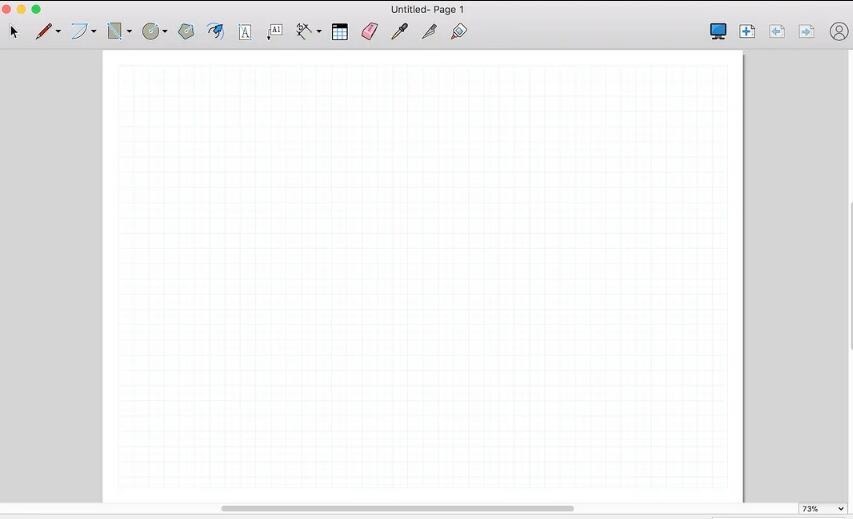Select the text box tool
This screenshot has width=853, height=519.
coord(245,32)
